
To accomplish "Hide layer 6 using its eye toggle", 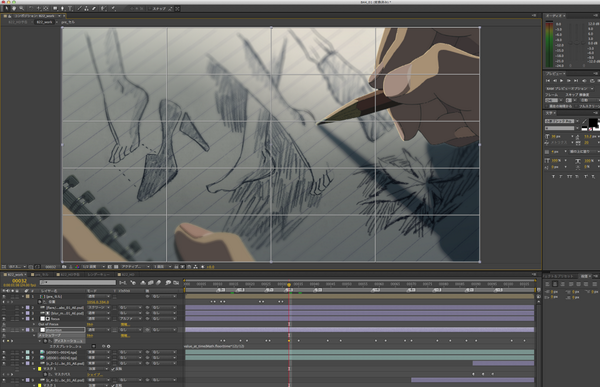I will pyautogui.click(x=4, y=352).
